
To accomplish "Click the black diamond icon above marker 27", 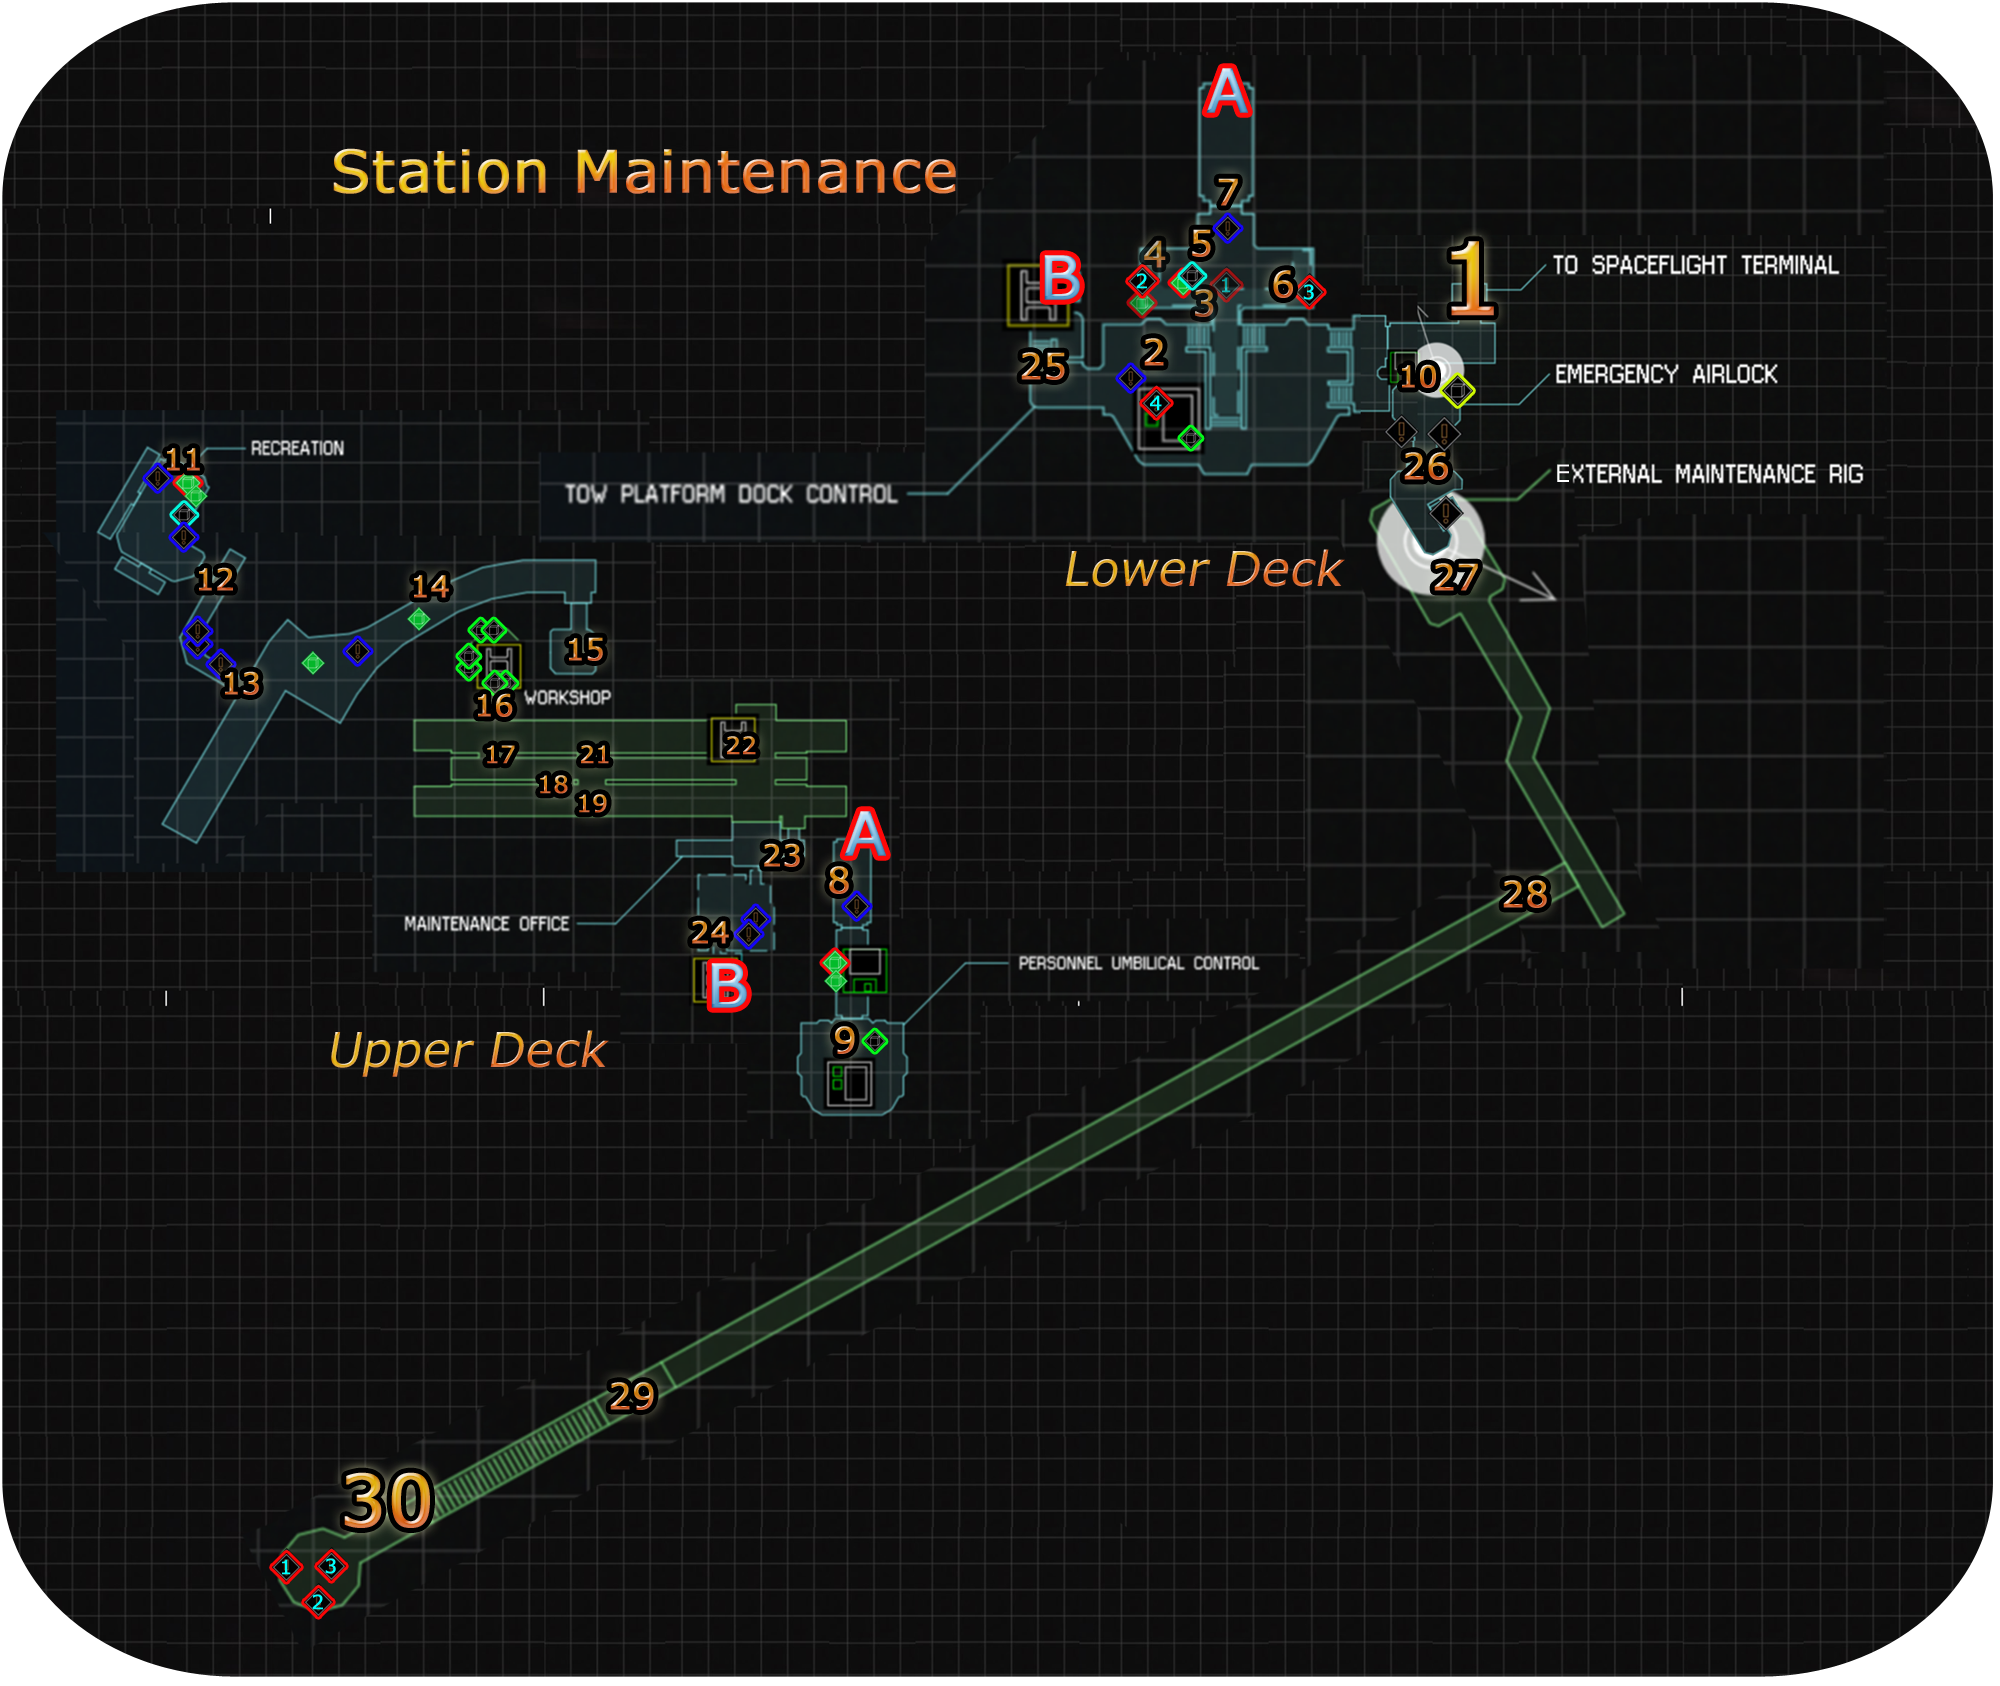I will (1445, 514).
